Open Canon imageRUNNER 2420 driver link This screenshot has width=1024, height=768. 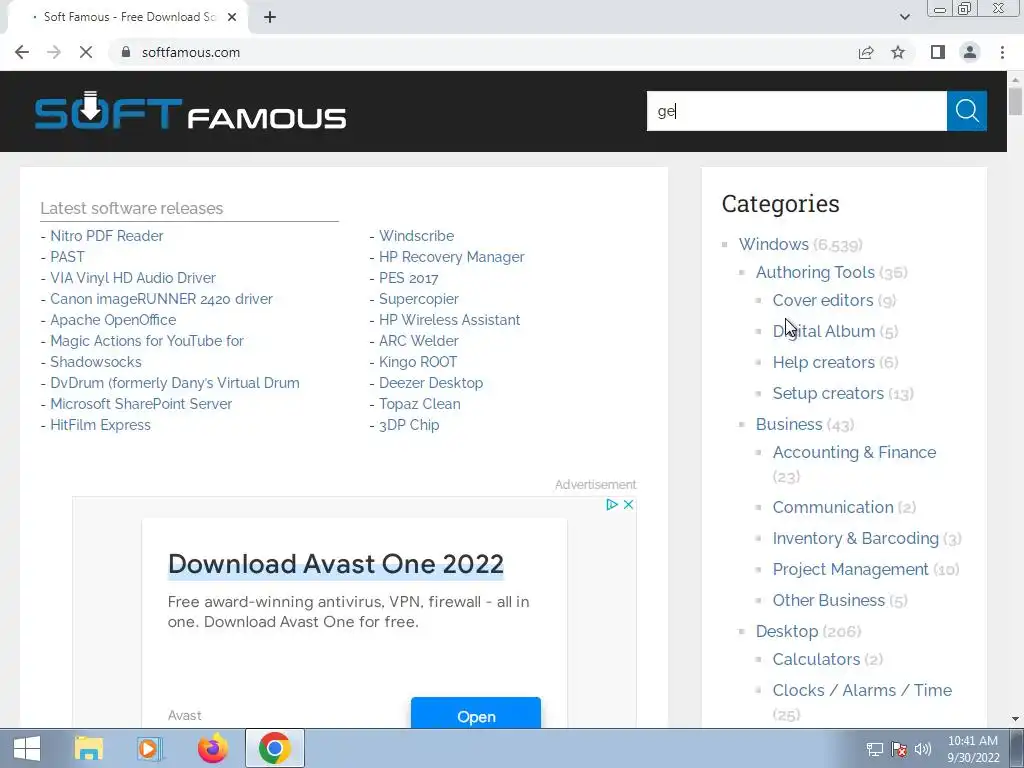tap(161, 298)
